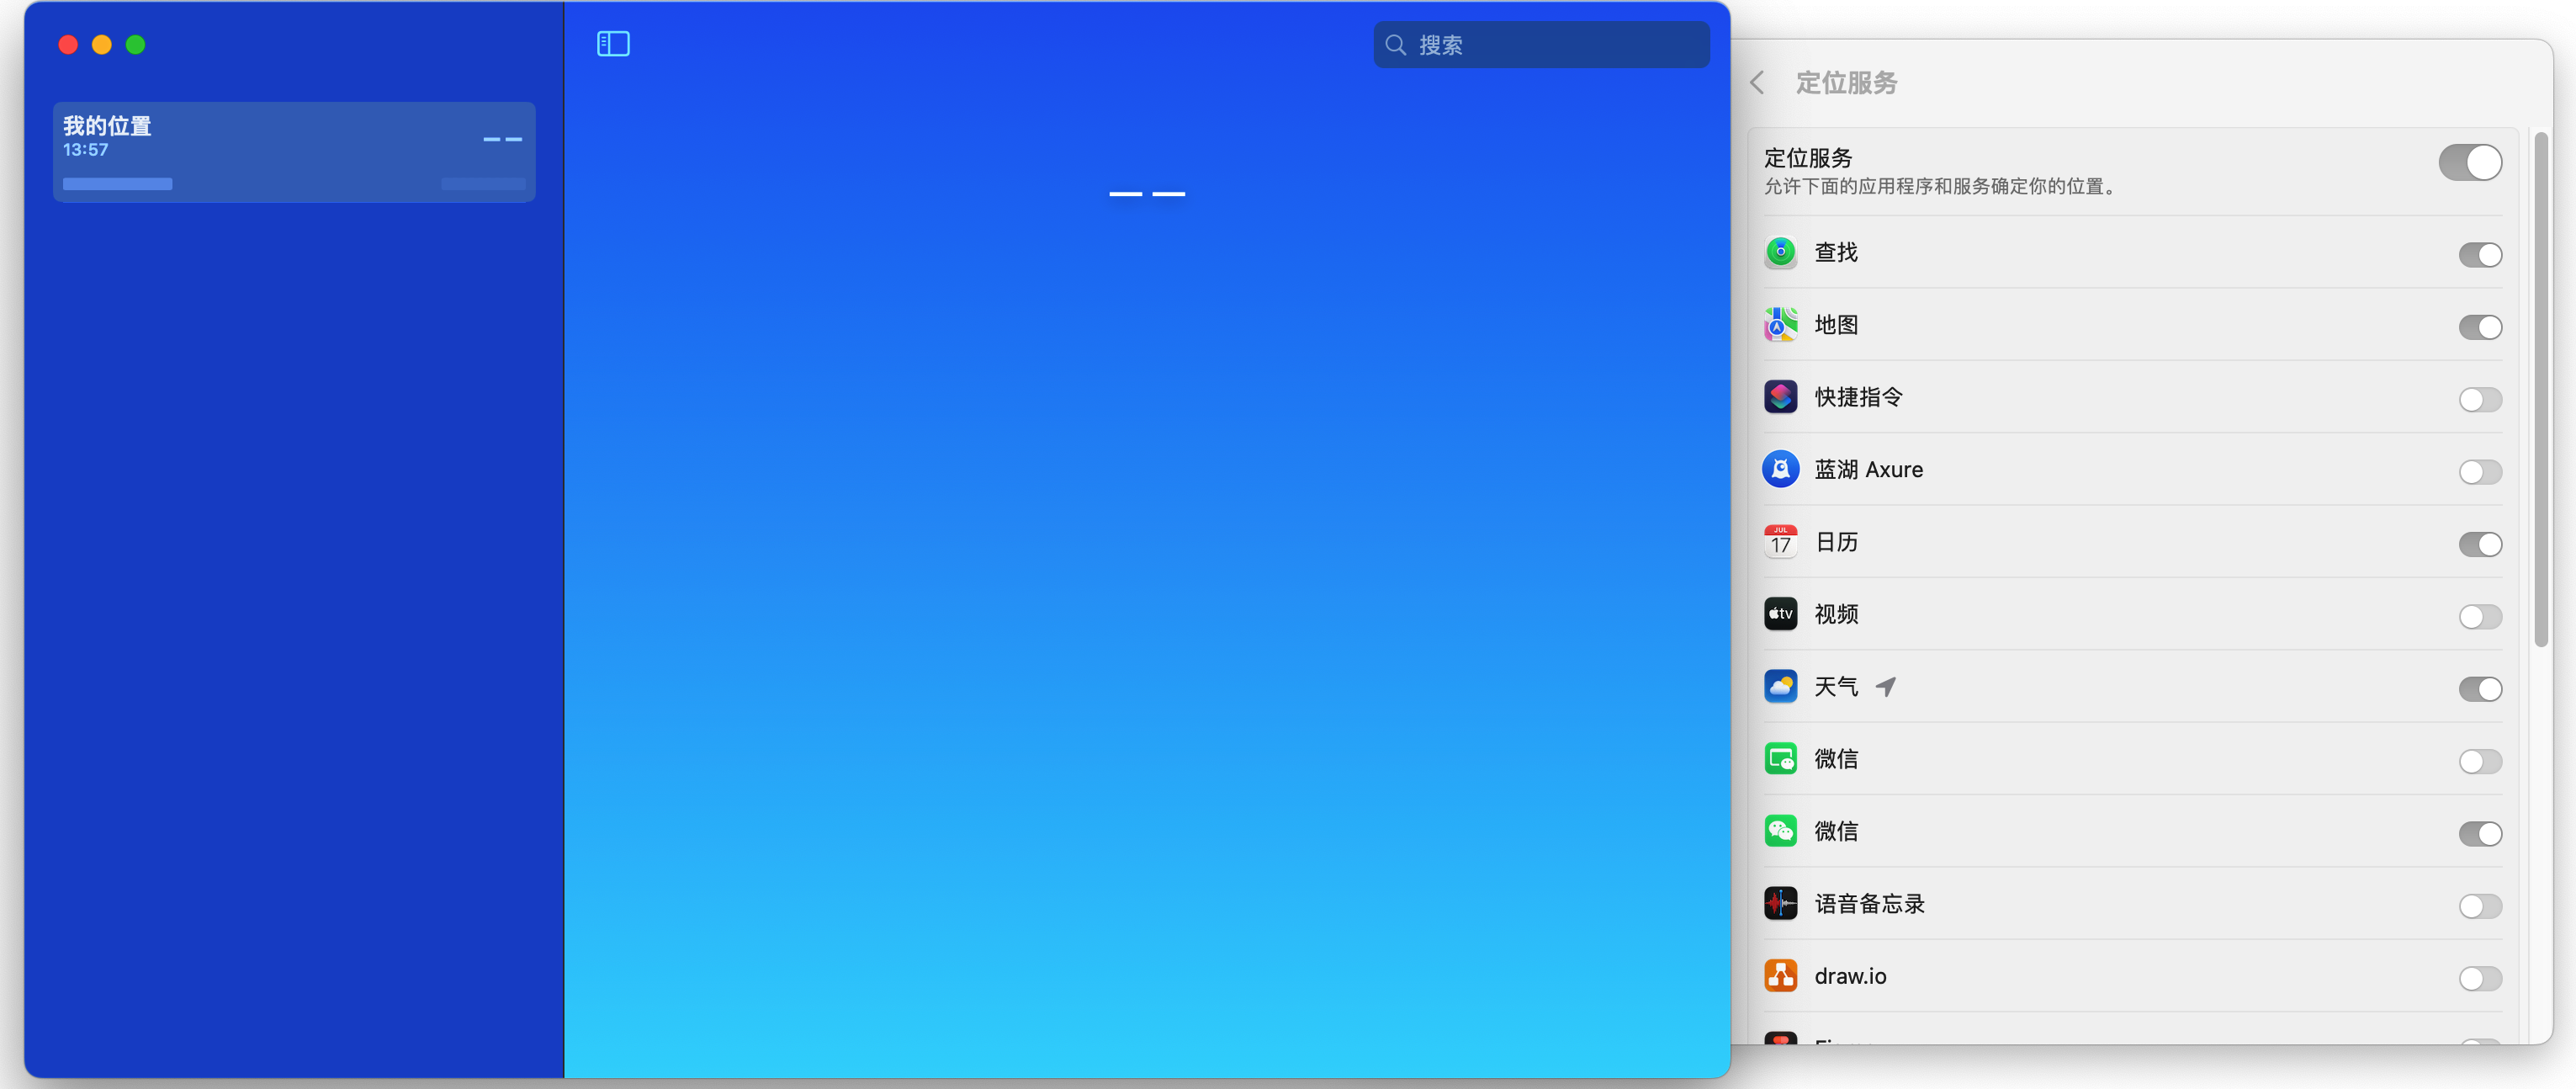Click the Apple TV 视频 icon
This screenshot has width=2576, height=1089.
click(x=1780, y=614)
